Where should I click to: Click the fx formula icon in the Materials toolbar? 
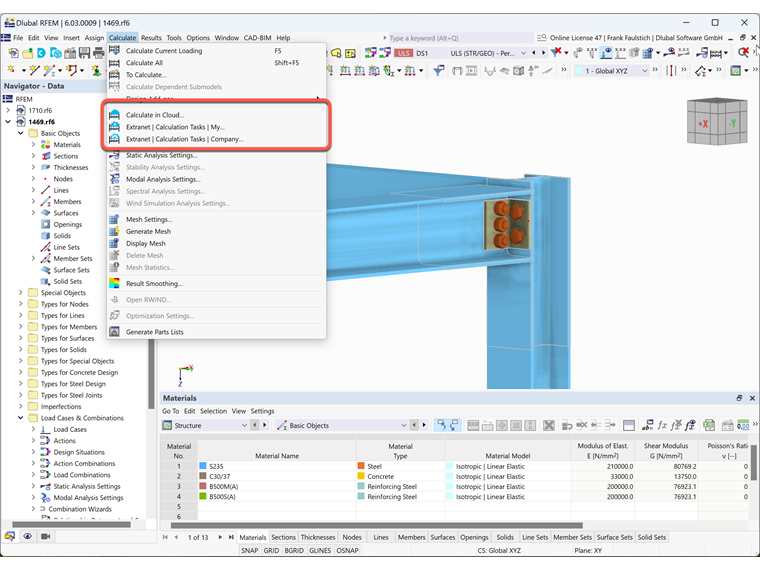(662, 425)
